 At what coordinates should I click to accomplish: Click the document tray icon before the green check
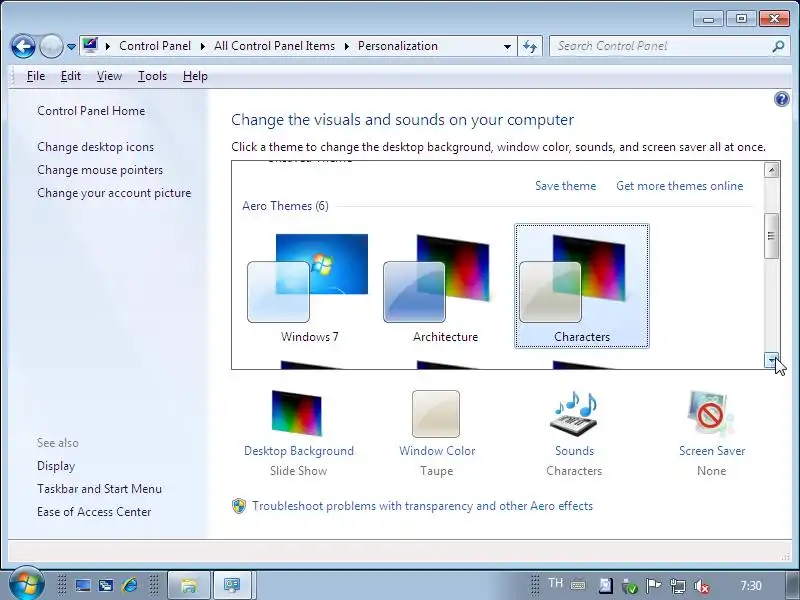(605, 586)
